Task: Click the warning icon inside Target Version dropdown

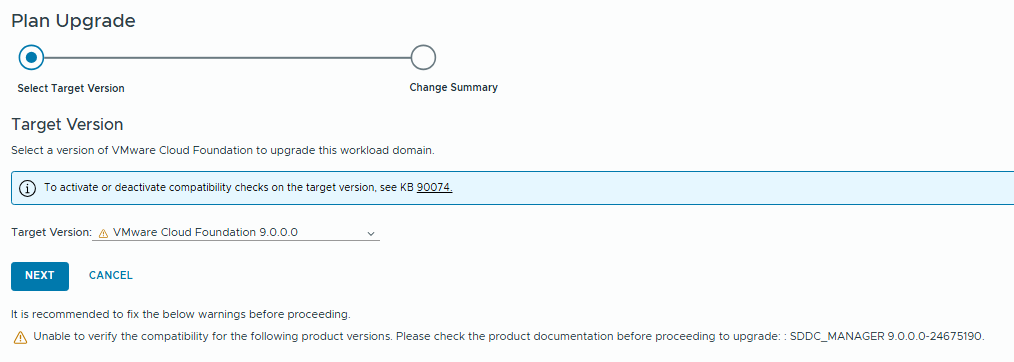Action: pos(103,233)
